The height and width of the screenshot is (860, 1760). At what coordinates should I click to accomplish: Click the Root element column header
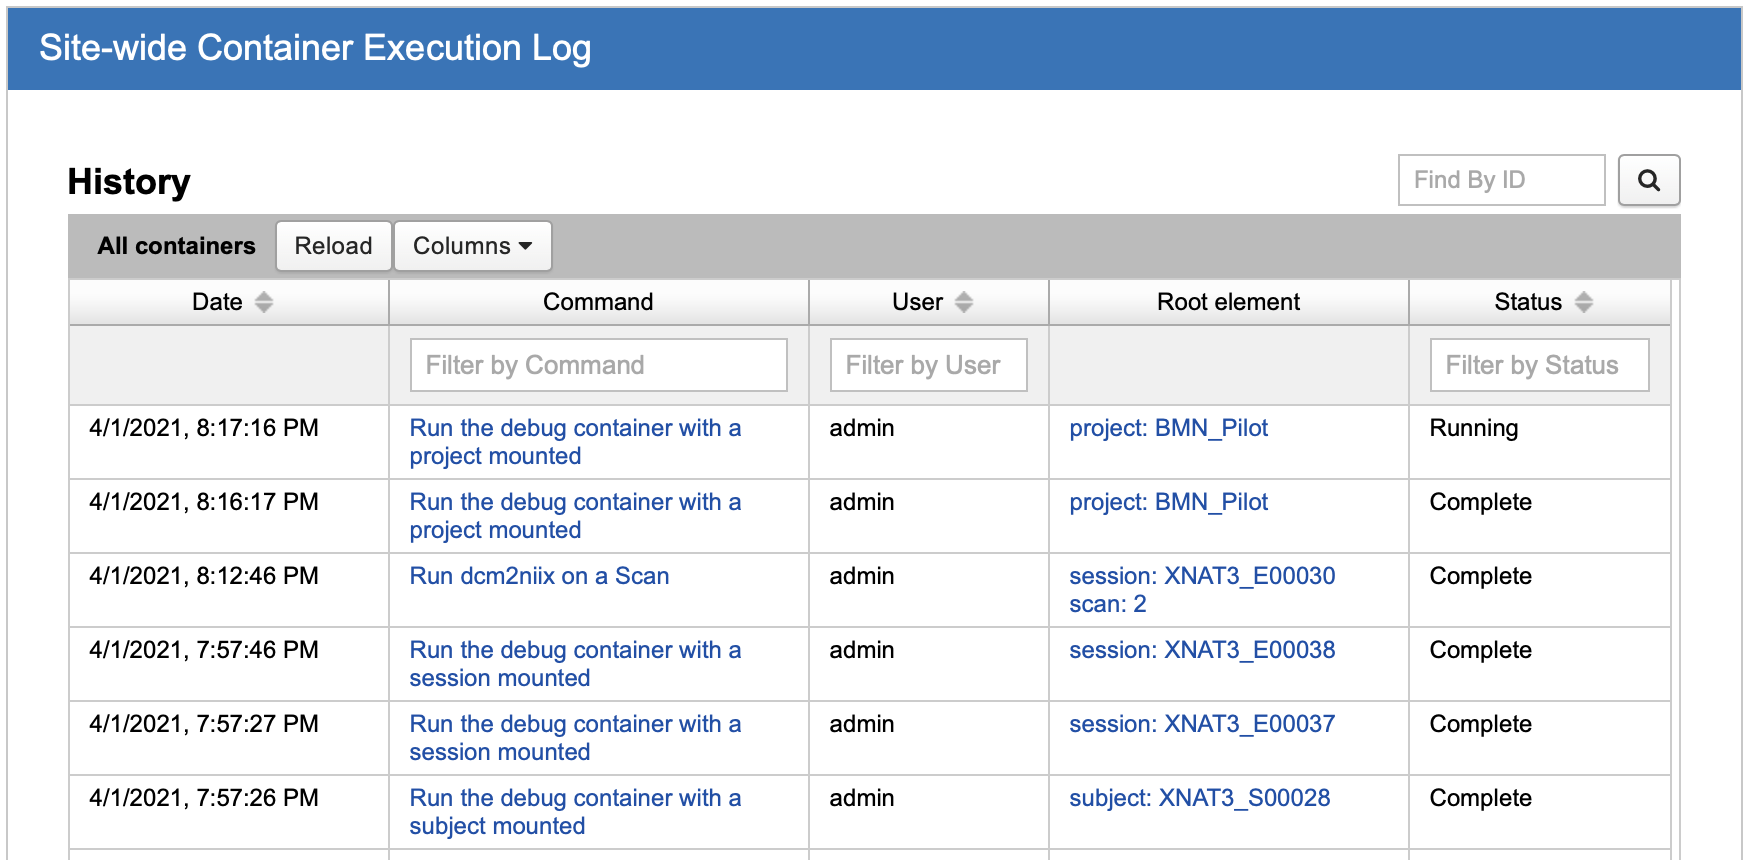1228,302
